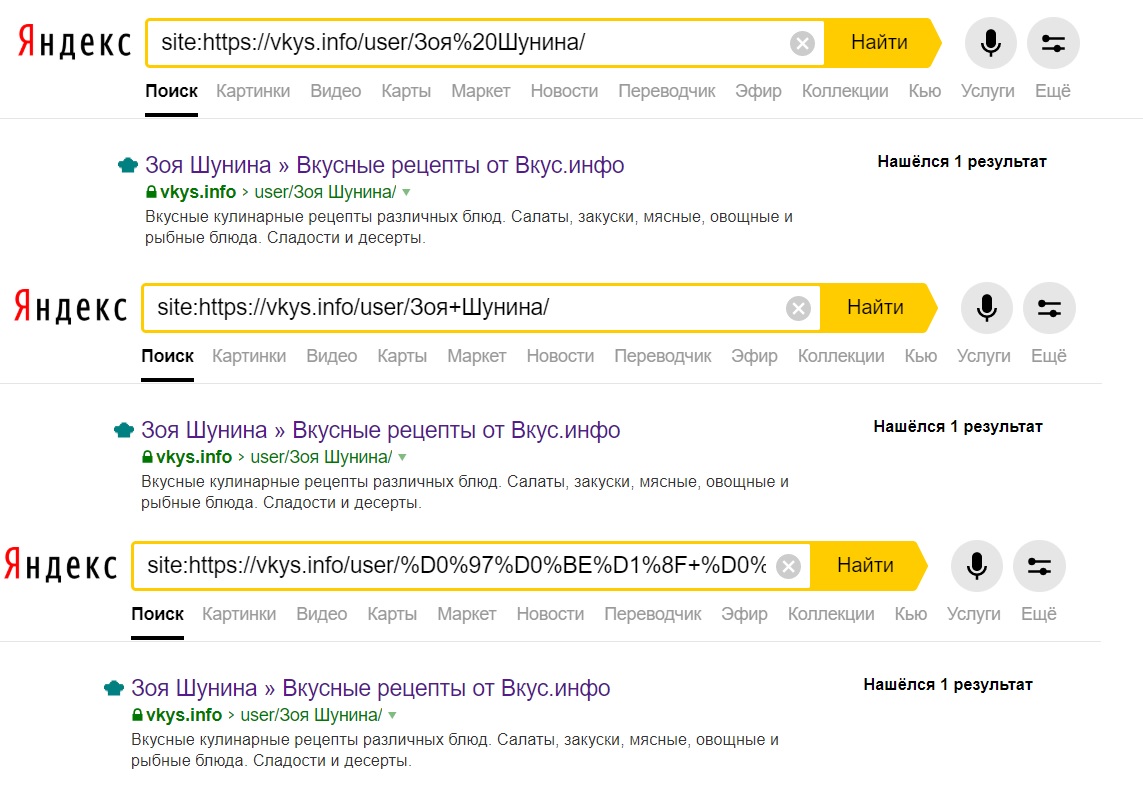Select Поиск tab under Зоя+Шунина query
Image resolution: width=1143 pixels, height=793 pixels.
(167, 356)
